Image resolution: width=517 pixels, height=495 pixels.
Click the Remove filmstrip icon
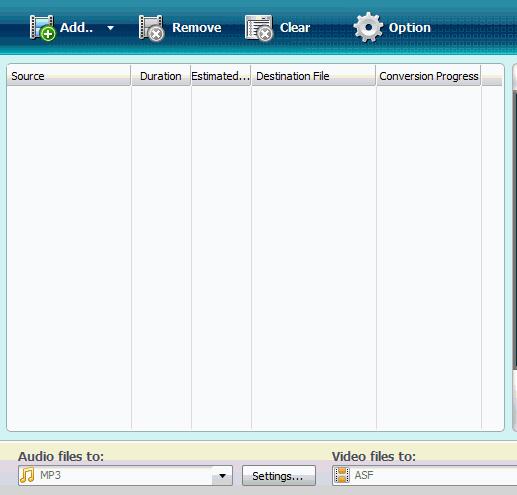[151, 28]
